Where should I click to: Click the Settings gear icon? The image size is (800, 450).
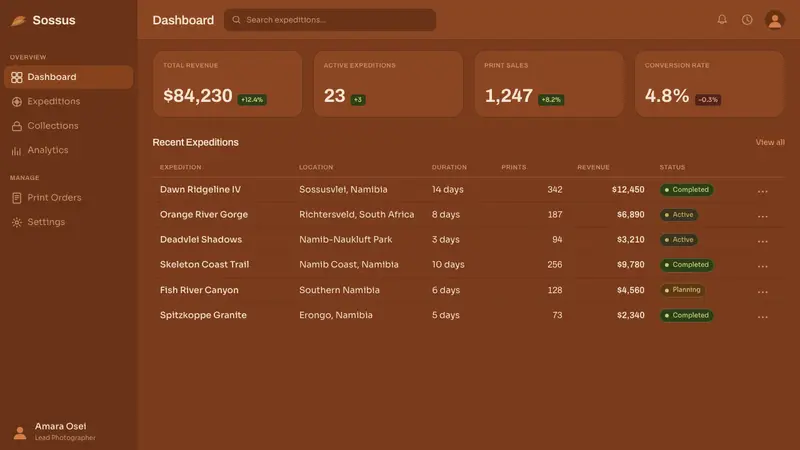coord(17,222)
